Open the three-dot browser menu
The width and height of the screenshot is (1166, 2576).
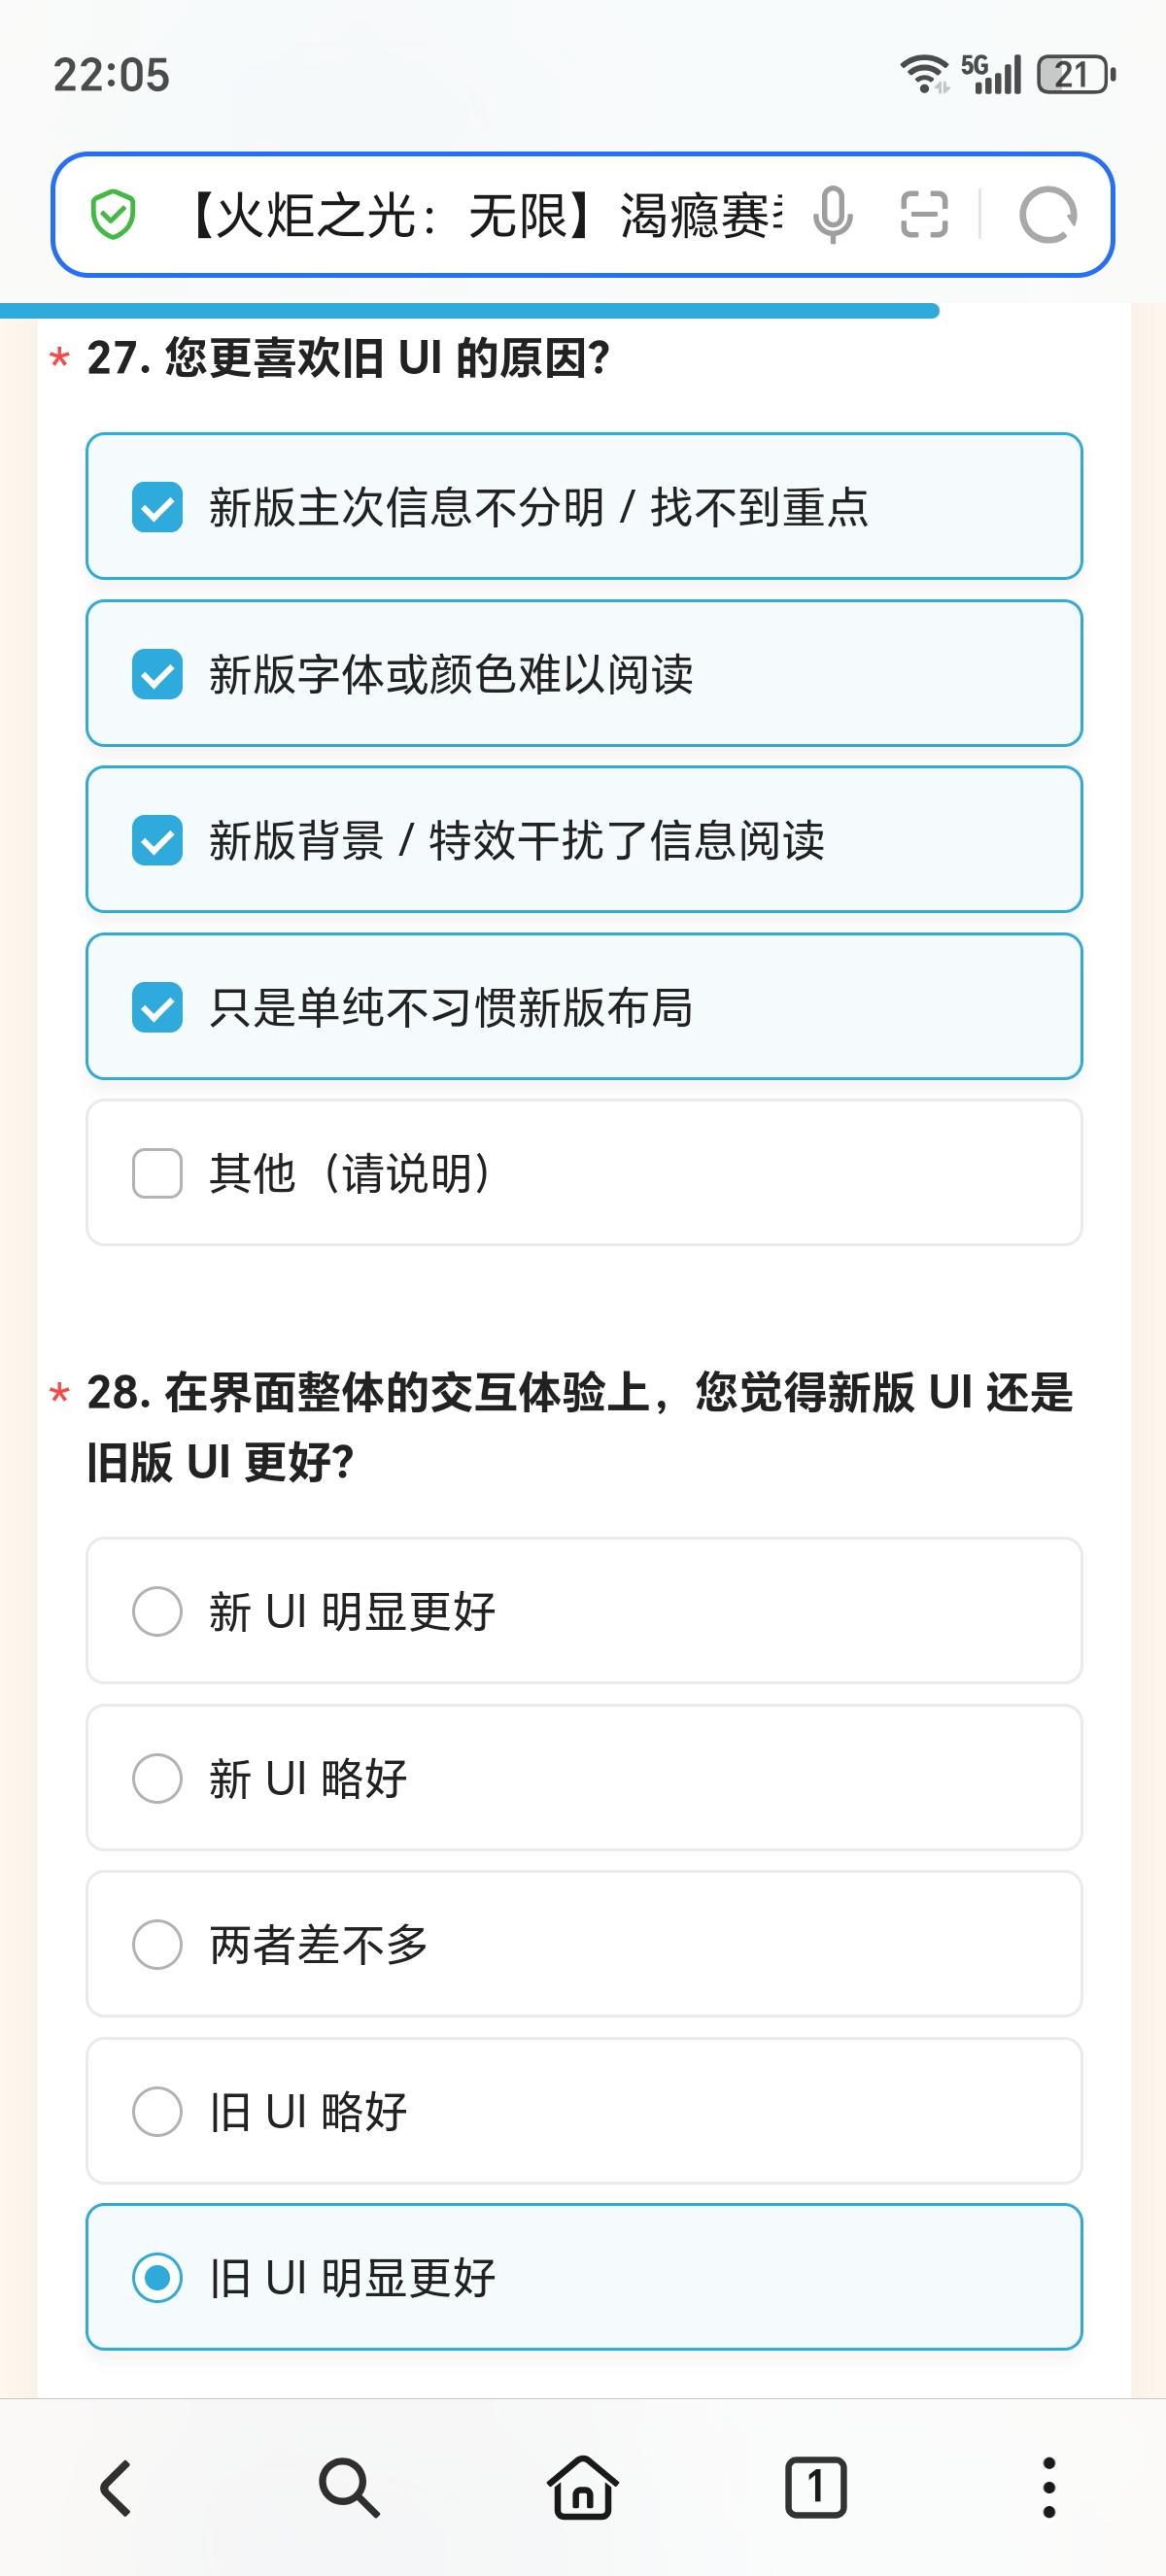click(x=1048, y=2487)
